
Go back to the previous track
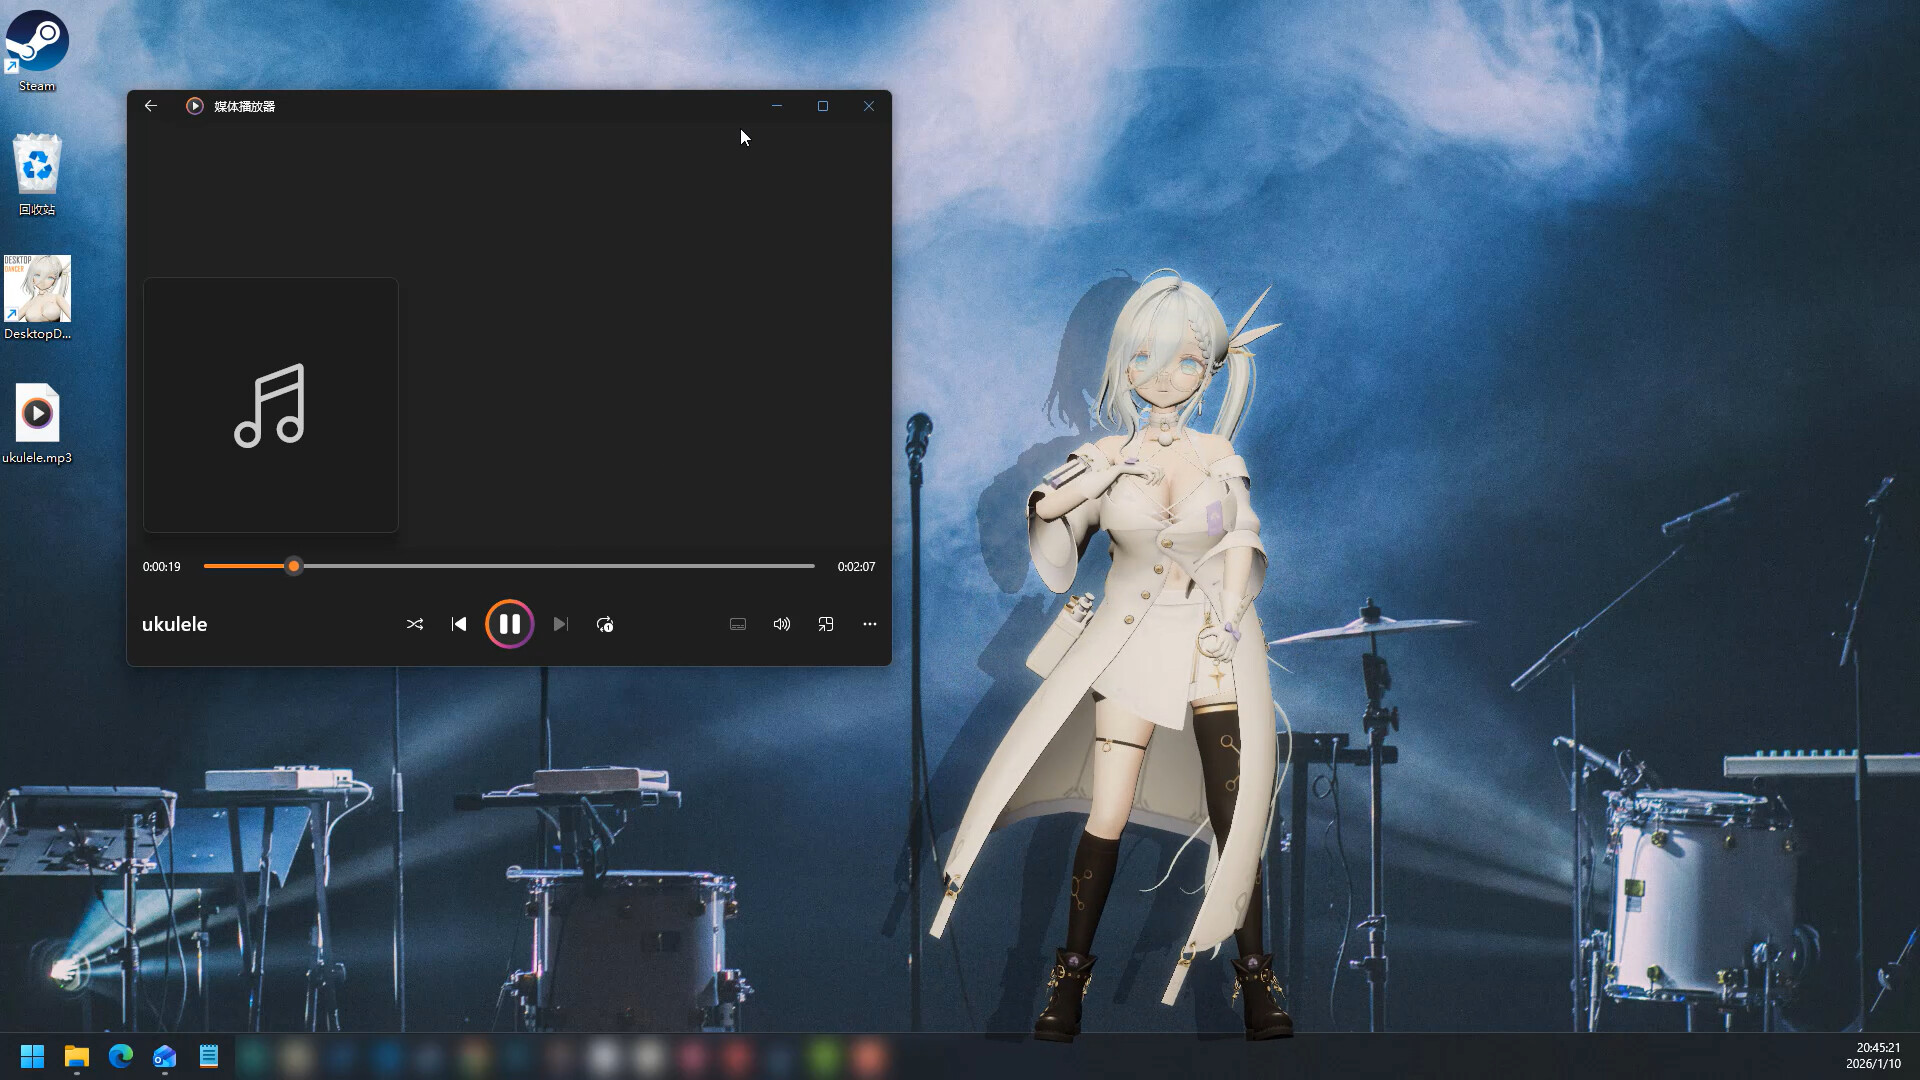tap(459, 623)
